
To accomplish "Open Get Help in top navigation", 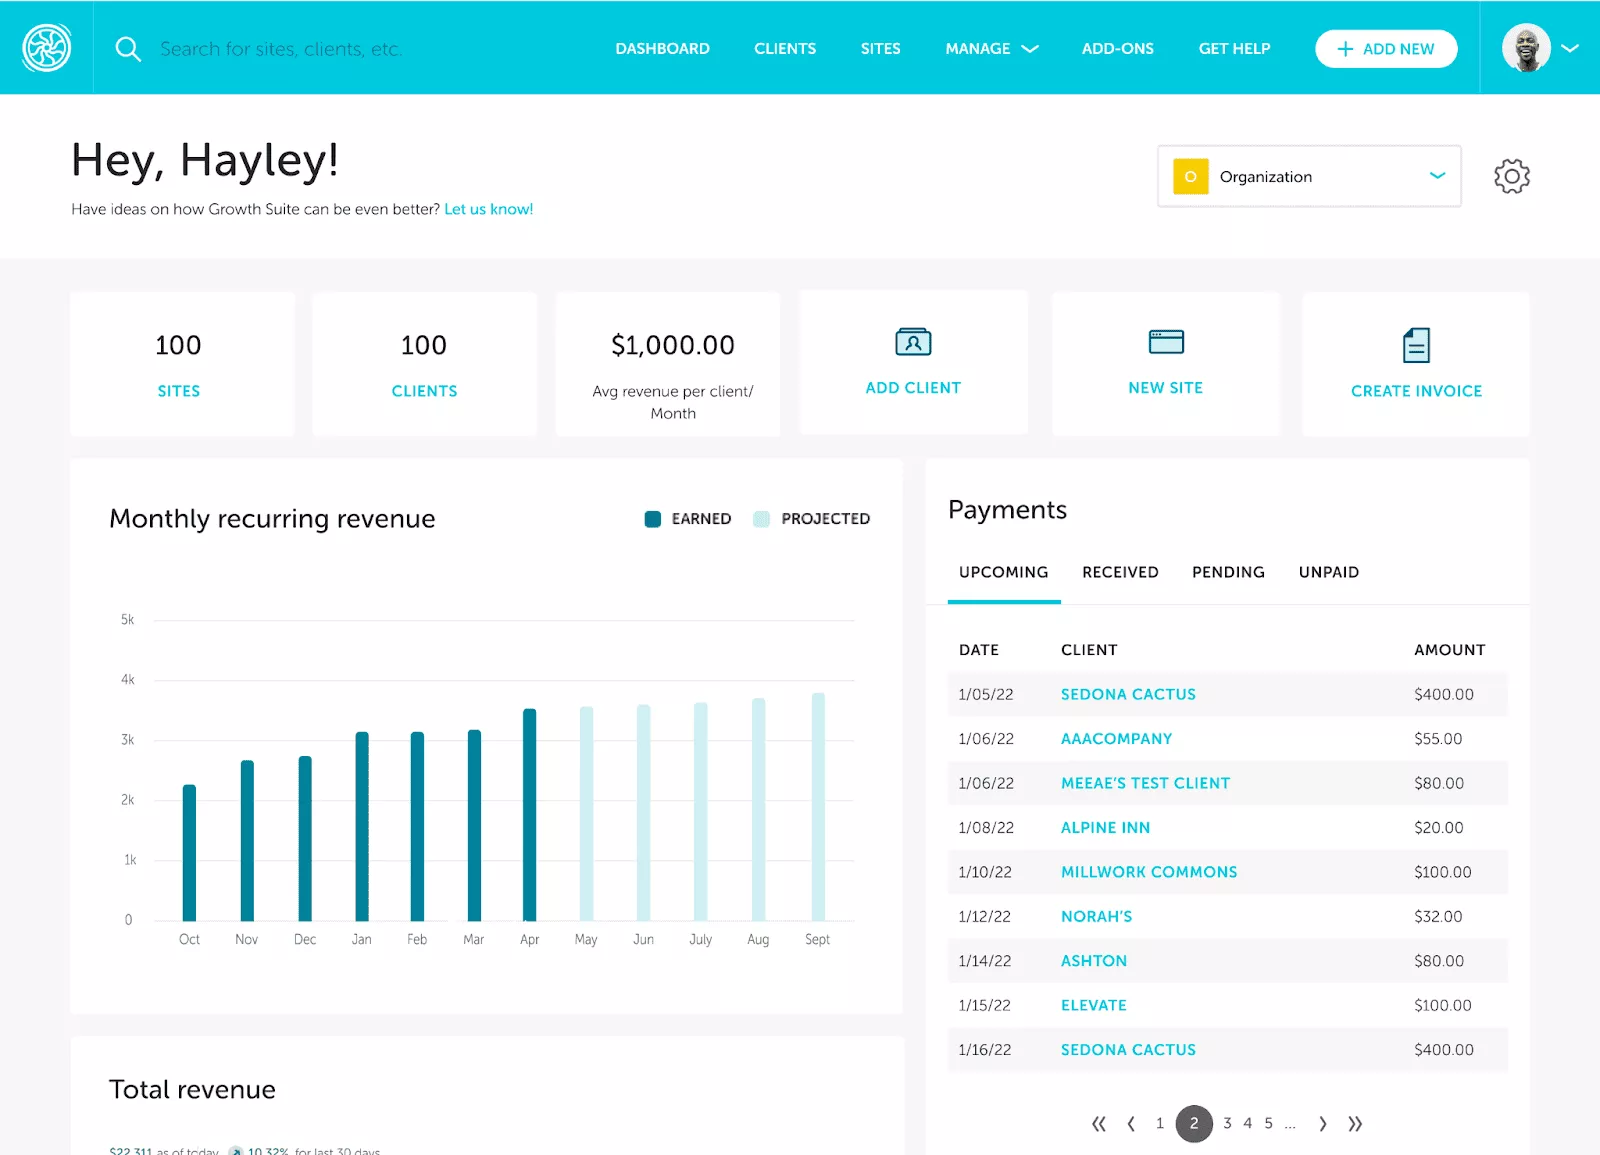I will tap(1234, 48).
